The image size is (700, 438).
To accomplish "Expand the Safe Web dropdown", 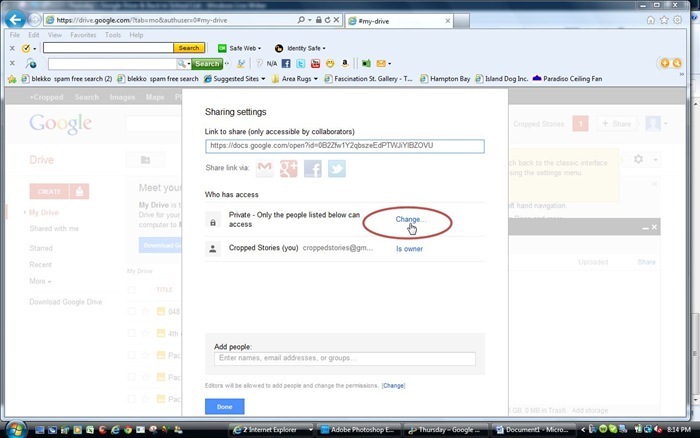I will coord(259,48).
